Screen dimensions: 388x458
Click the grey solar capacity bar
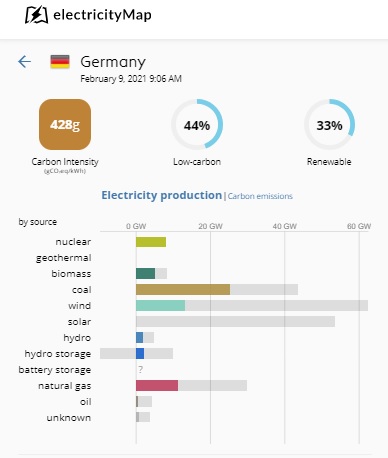click(235, 322)
